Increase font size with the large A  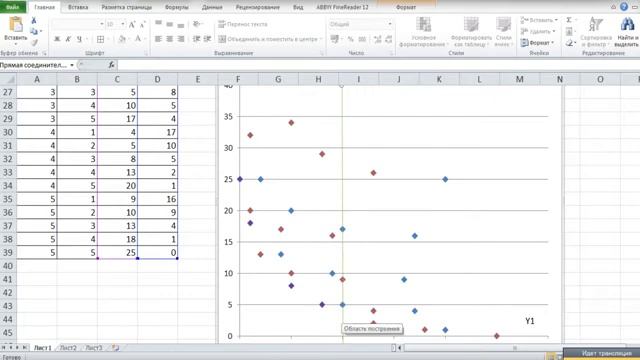click(x=132, y=25)
